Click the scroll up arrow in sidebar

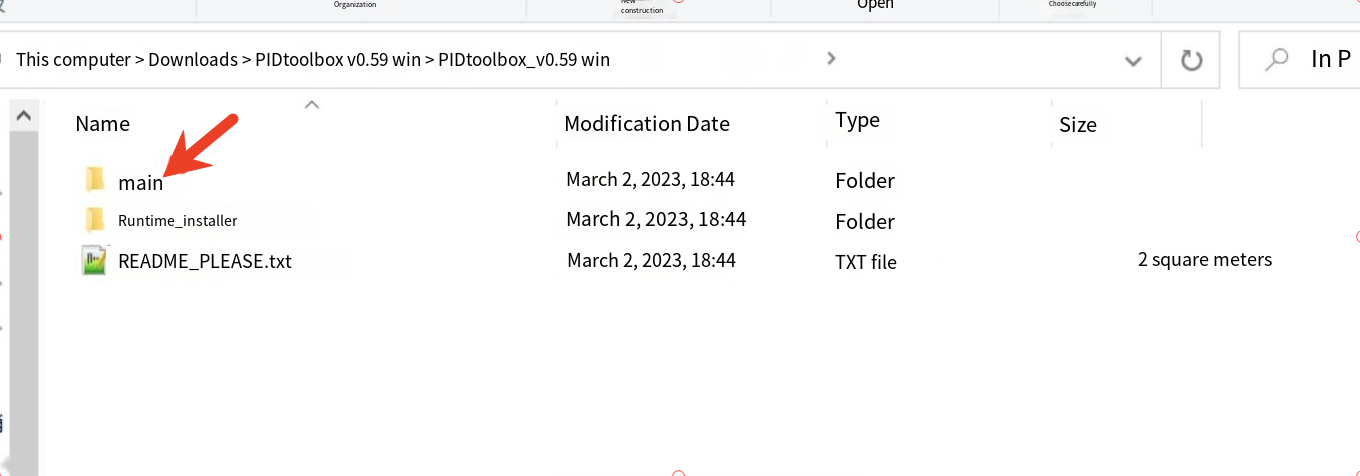tap(24, 116)
